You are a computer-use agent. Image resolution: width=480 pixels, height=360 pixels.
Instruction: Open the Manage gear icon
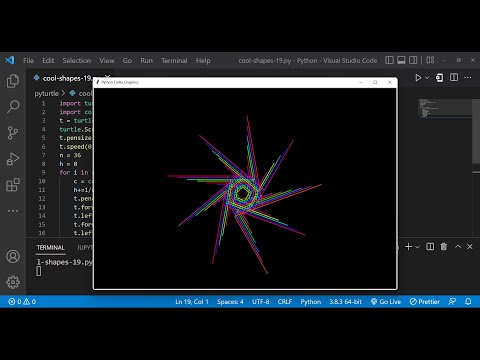point(13,282)
